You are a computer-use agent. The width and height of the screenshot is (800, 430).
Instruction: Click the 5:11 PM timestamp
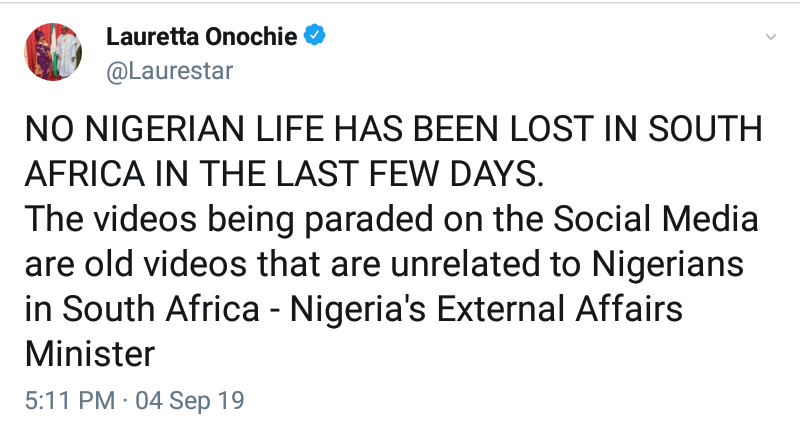66,401
